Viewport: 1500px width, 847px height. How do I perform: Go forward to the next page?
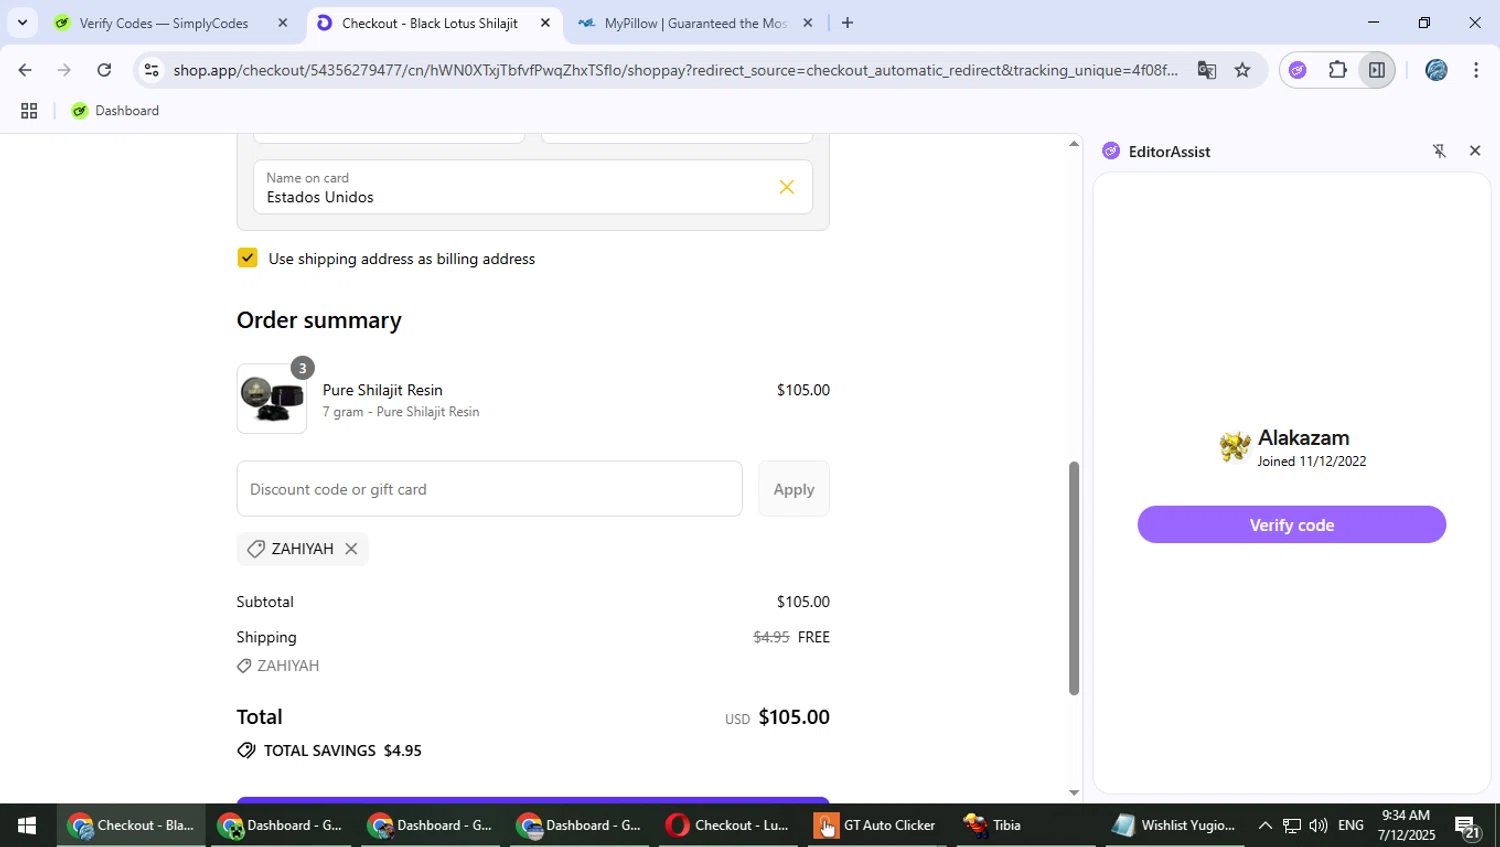[64, 70]
